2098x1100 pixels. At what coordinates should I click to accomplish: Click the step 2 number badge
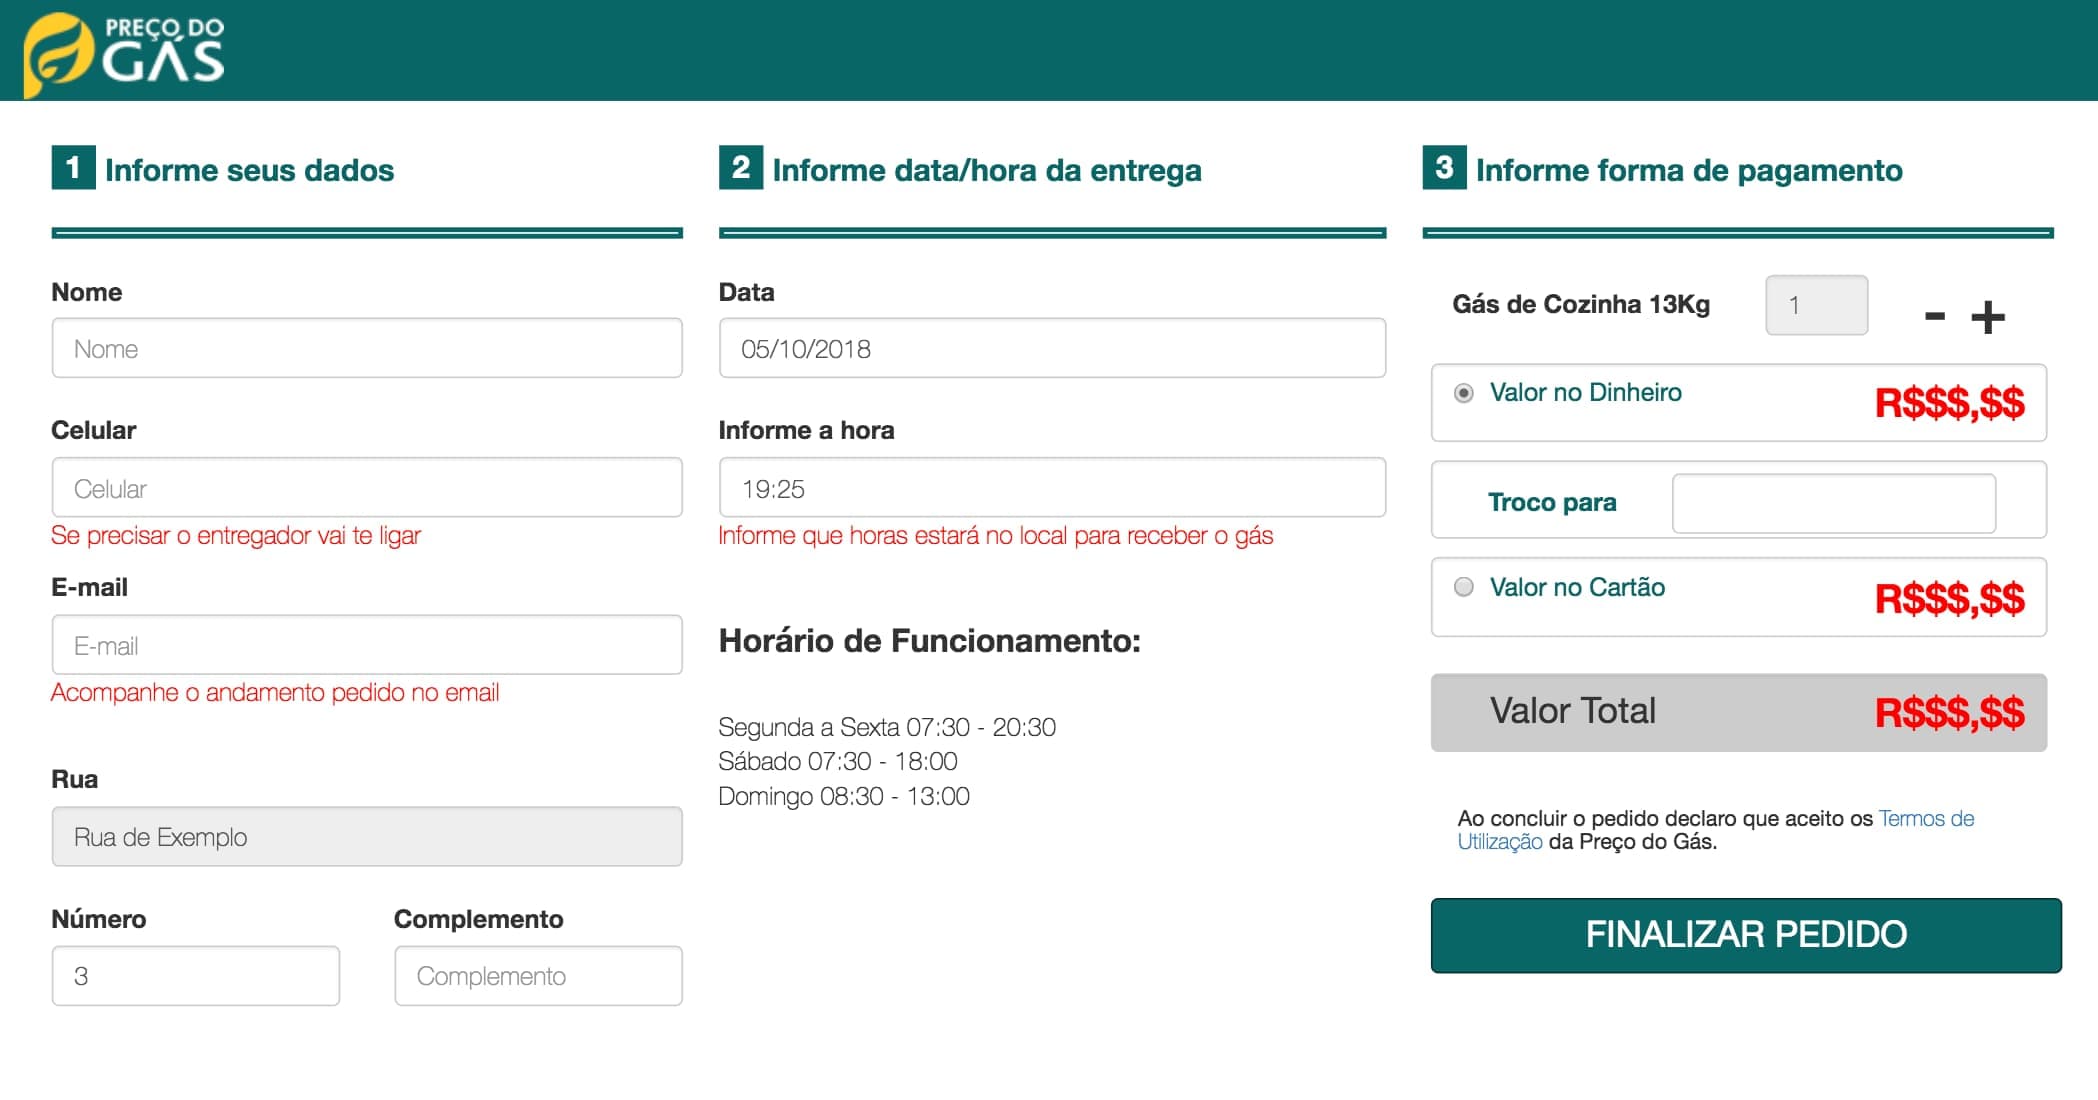pos(740,168)
